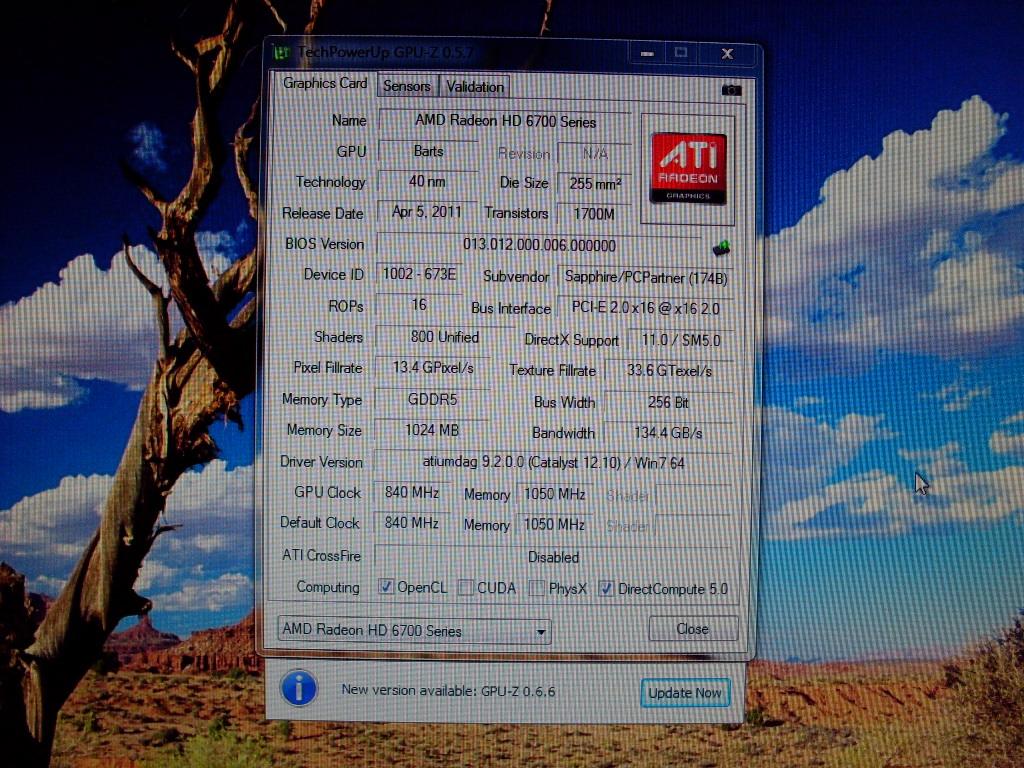Click the Texture Fillrate field 33.6 GTexel/s
This screenshot has width=1024, height=768.
point(669,371)
